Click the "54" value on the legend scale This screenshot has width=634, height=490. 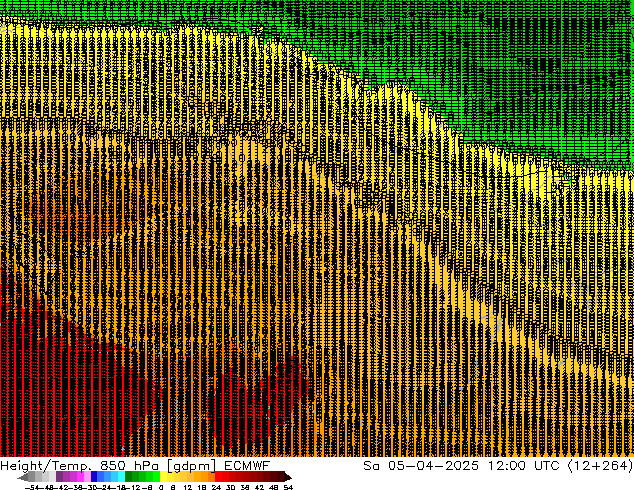pos(288,487)
